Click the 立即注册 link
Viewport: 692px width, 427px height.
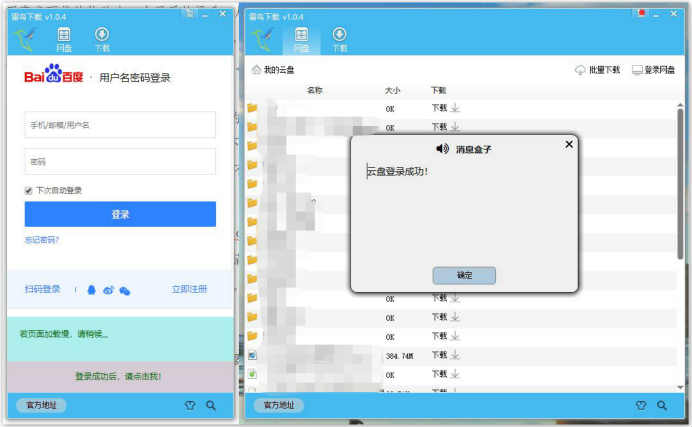[x=189, y=289]
